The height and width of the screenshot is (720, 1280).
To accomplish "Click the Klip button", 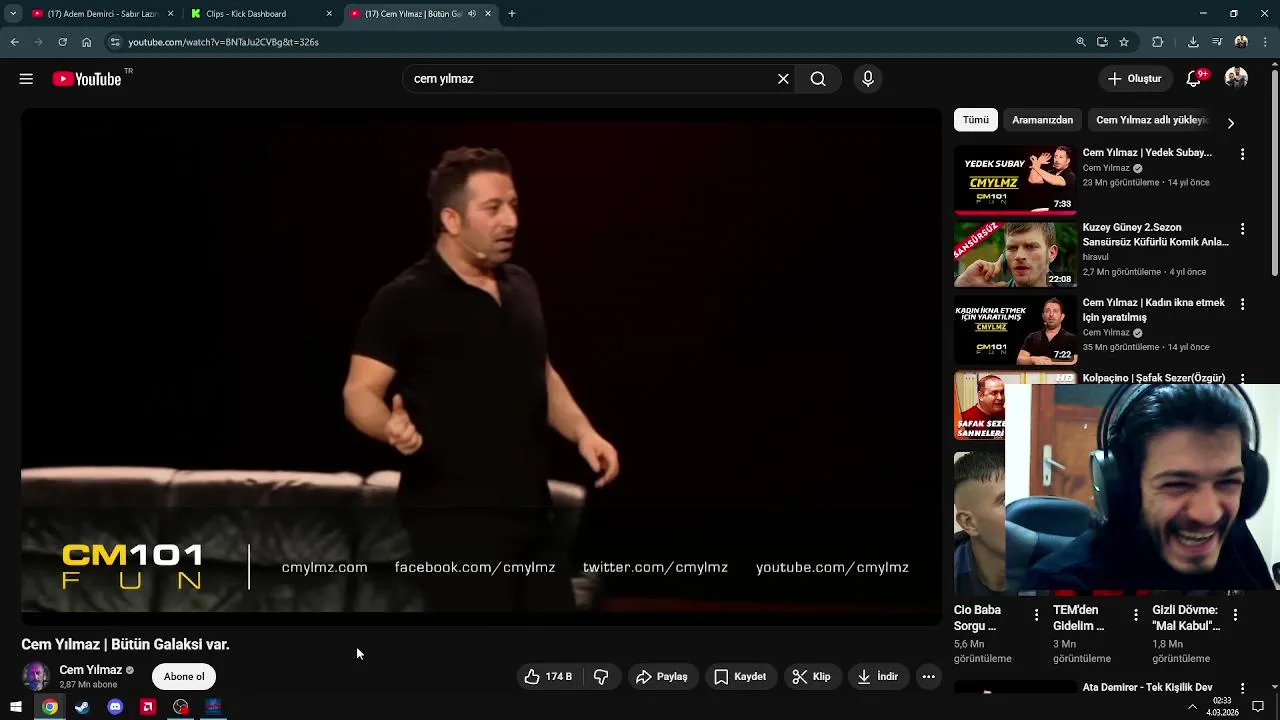I will pos(811,677).
